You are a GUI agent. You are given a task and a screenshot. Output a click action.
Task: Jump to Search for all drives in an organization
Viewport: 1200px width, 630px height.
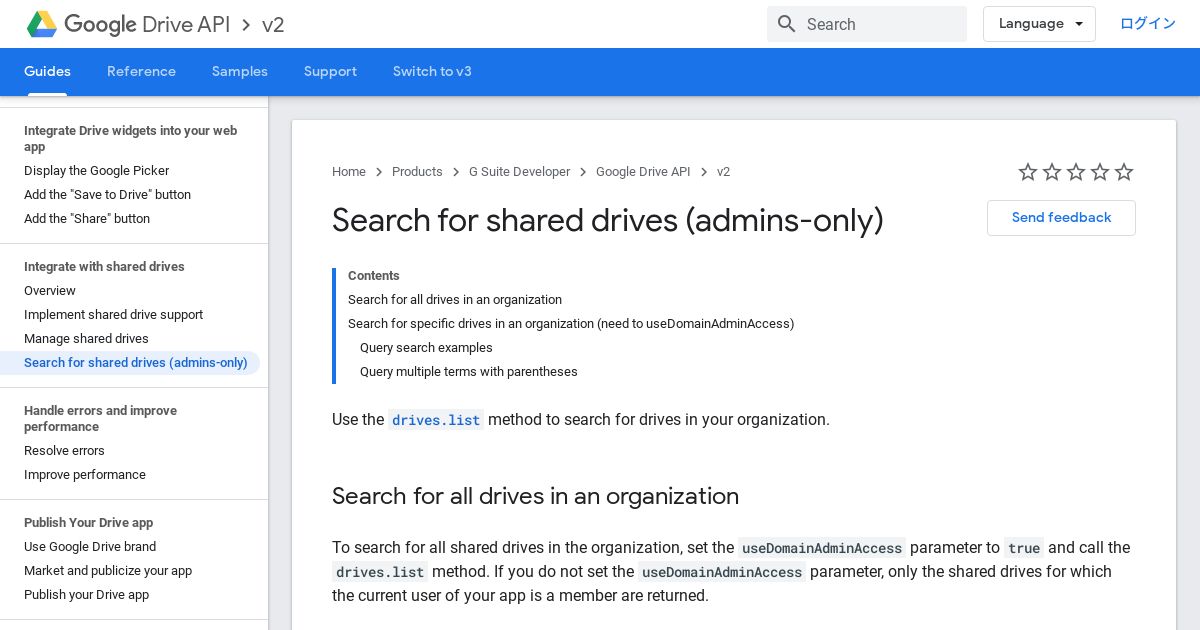click(455, 300)
